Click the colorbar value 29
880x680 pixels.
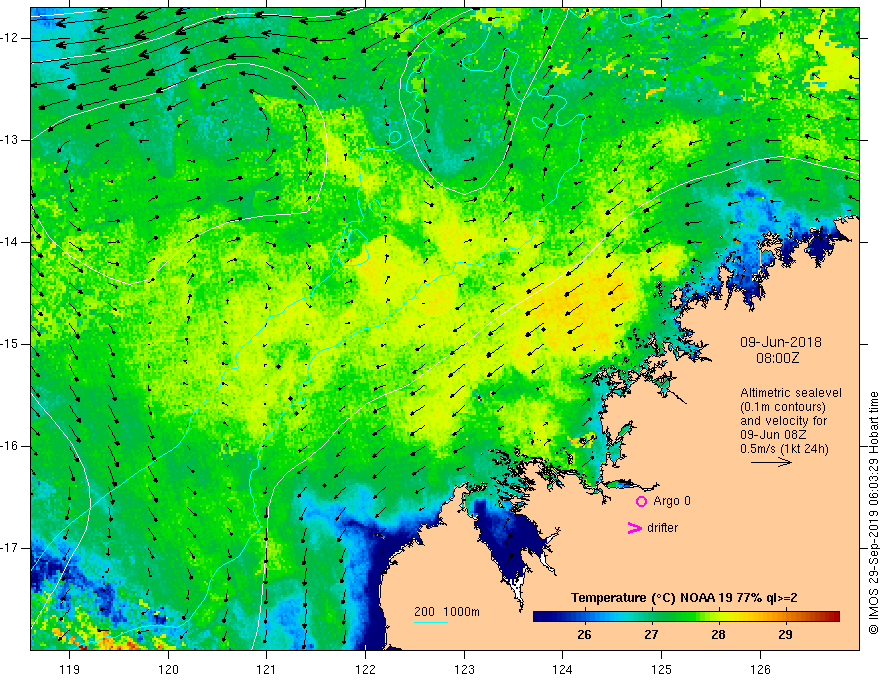coord(786,635)
